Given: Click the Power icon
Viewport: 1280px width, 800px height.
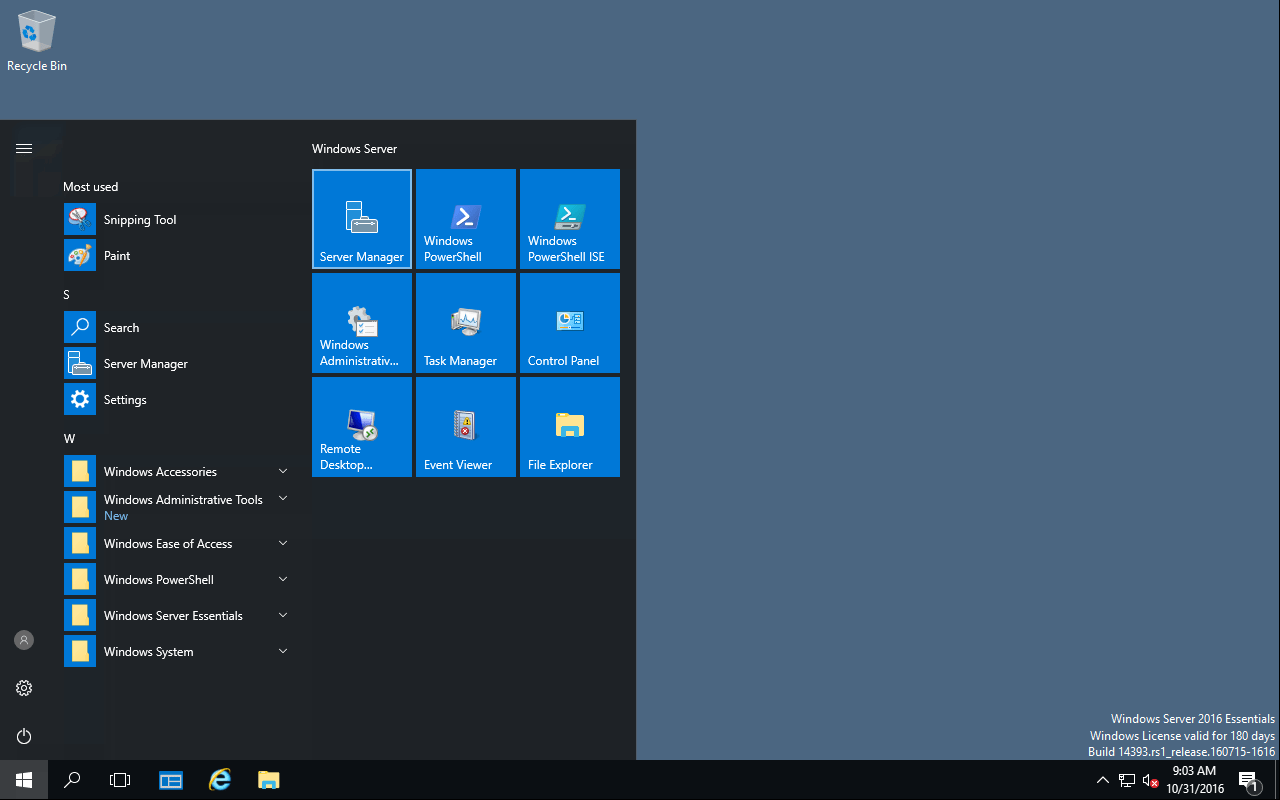Looking at the screenshot, I should pos(24,736).
